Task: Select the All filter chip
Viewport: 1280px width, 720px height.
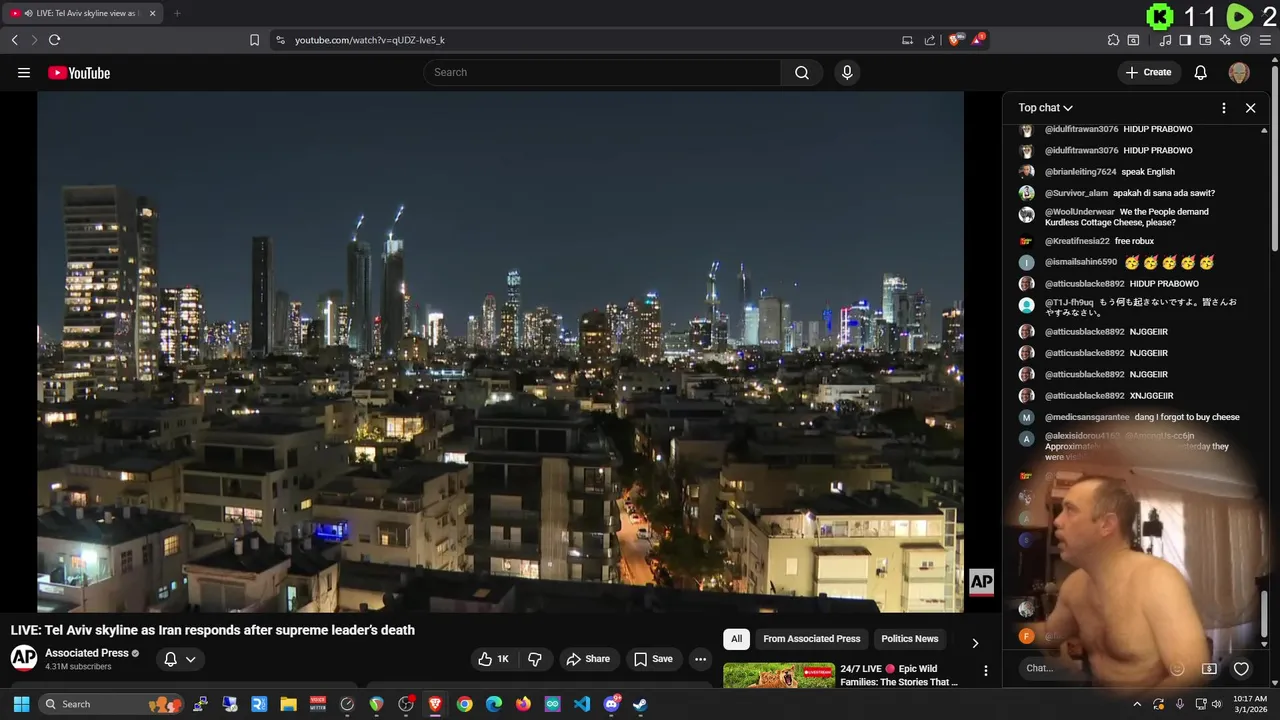Action: 737,639
